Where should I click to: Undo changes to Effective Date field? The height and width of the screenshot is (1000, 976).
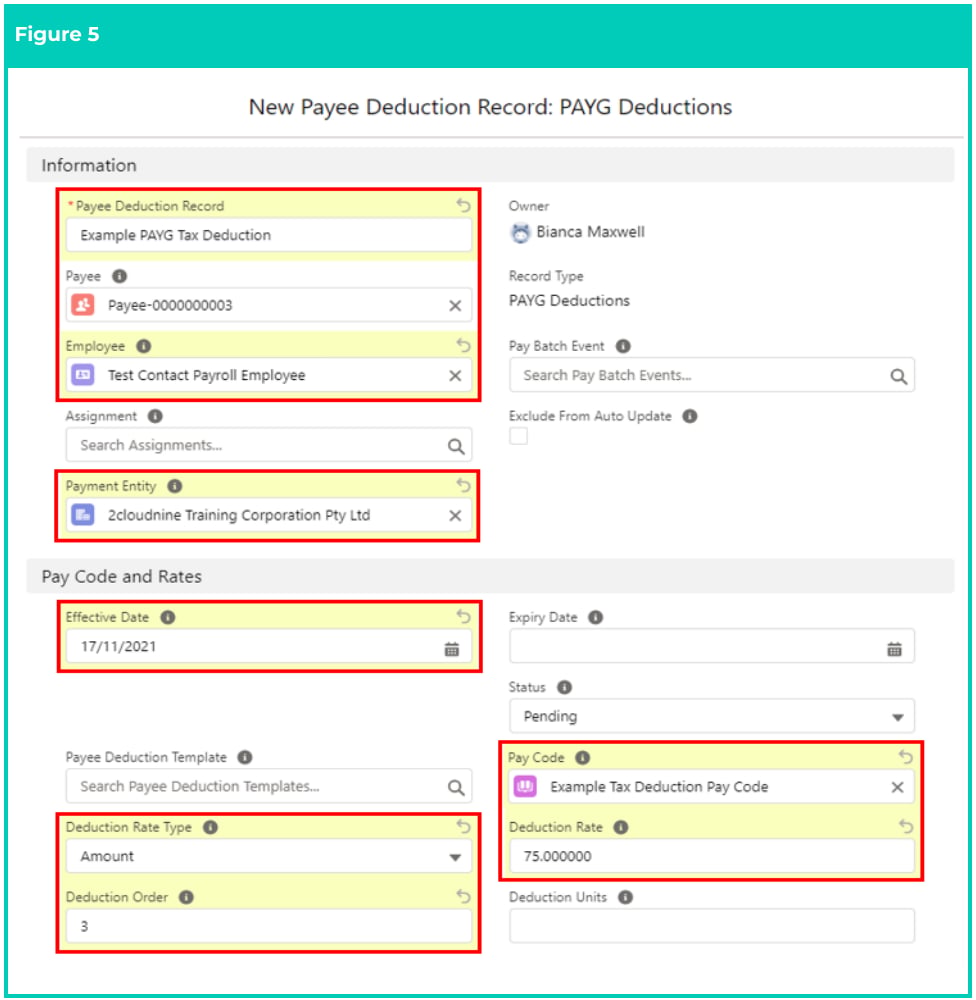464,617
